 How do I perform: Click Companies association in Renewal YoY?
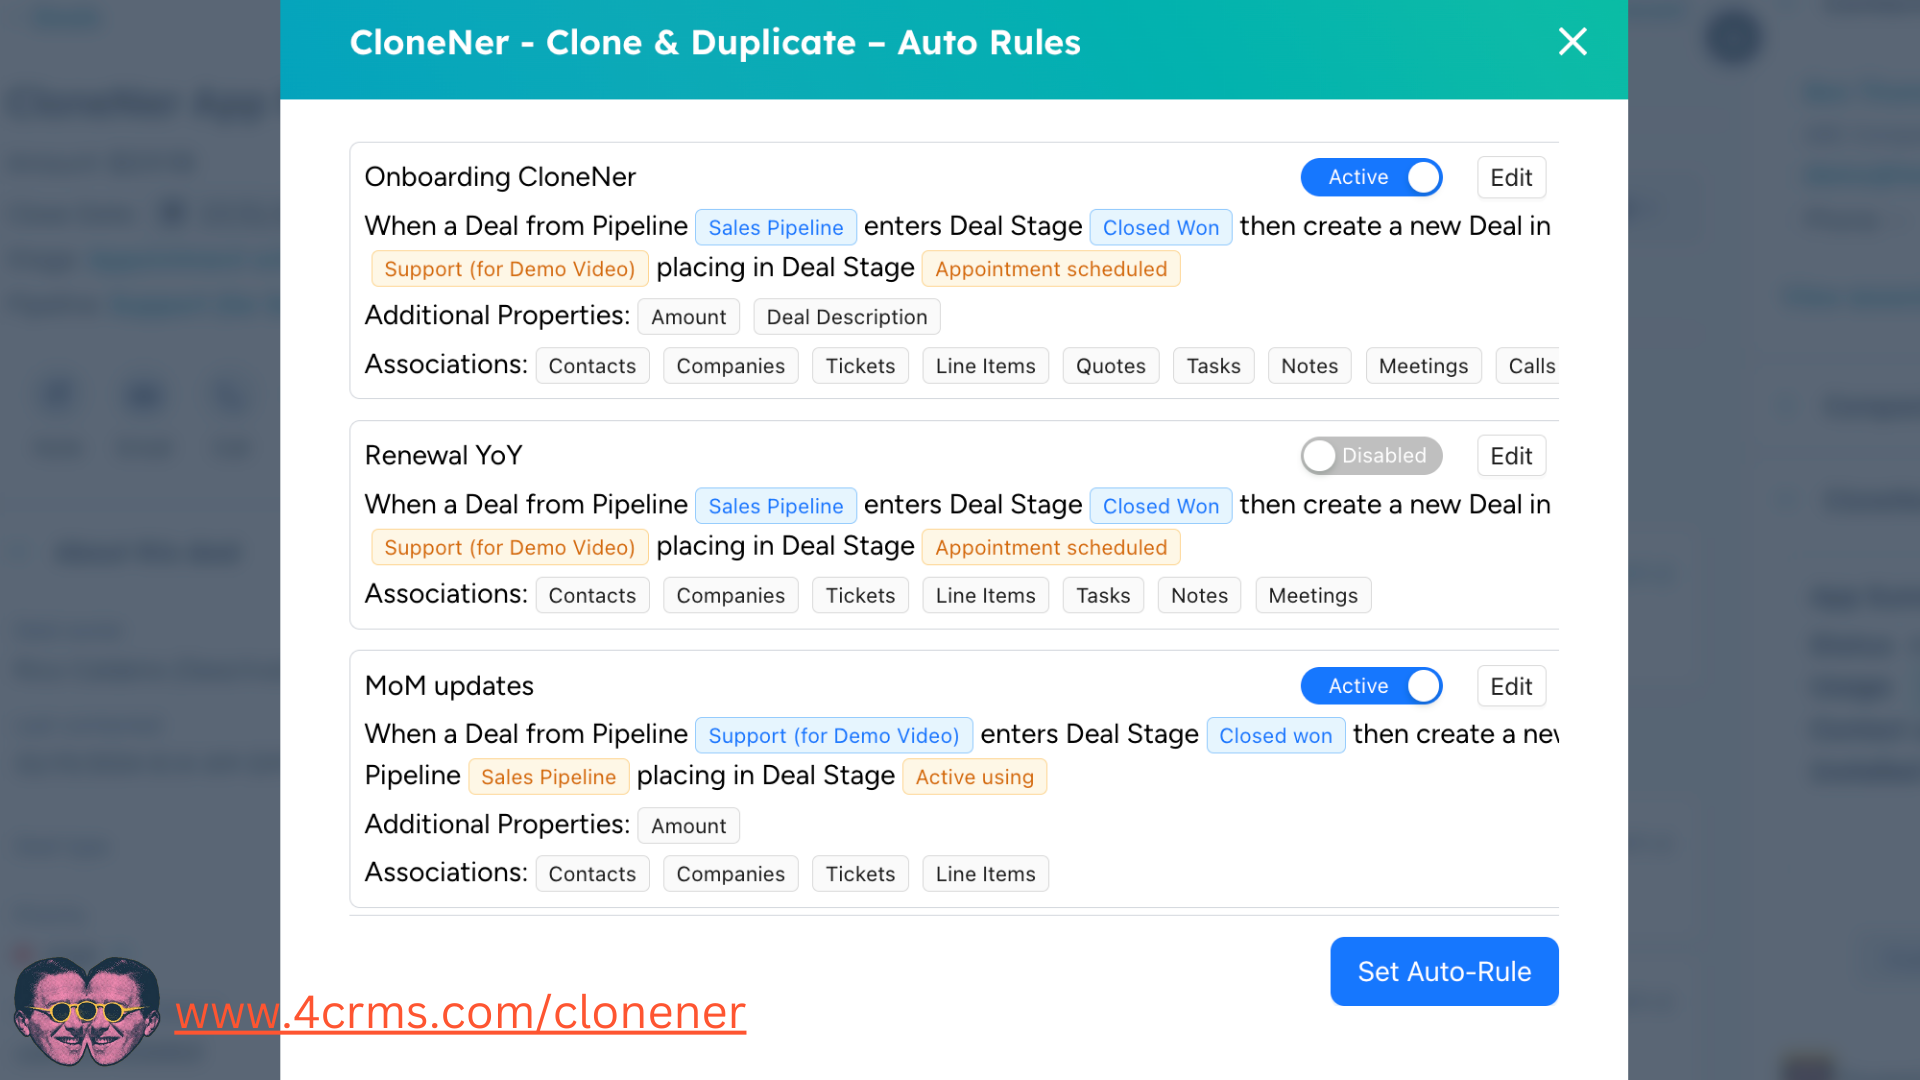[730, 596]
